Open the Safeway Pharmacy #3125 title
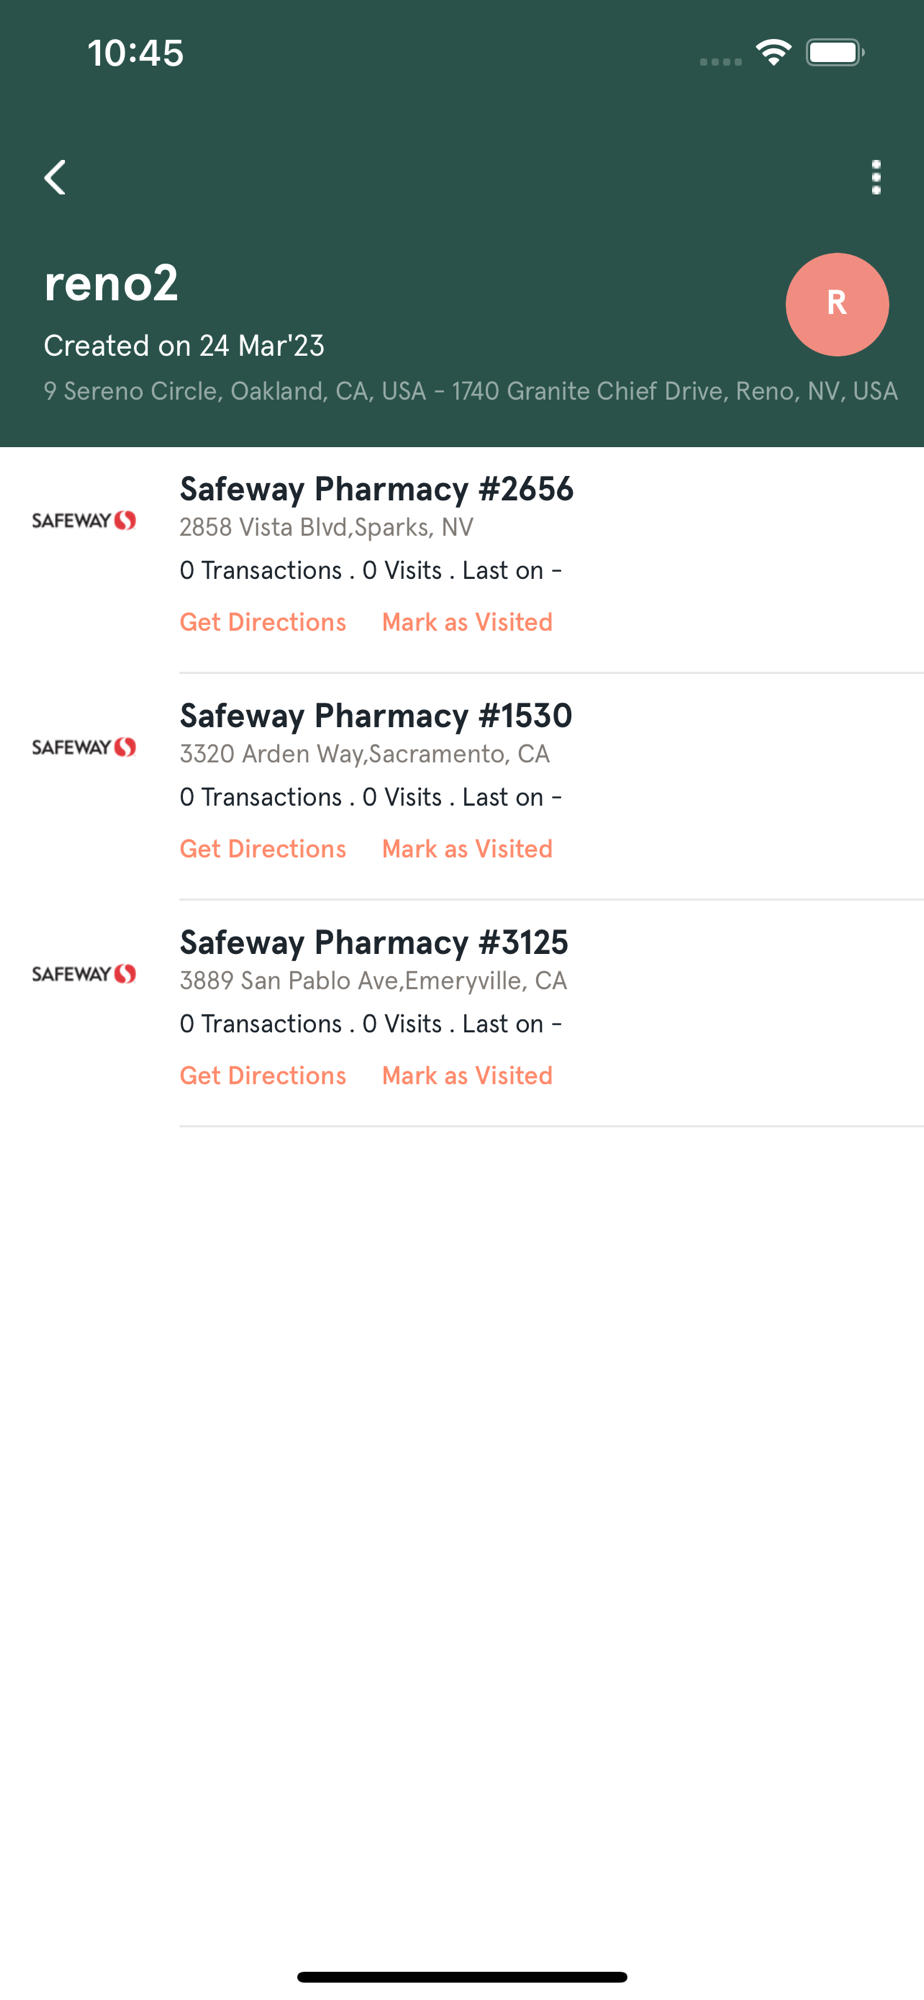 coord(374,943)
